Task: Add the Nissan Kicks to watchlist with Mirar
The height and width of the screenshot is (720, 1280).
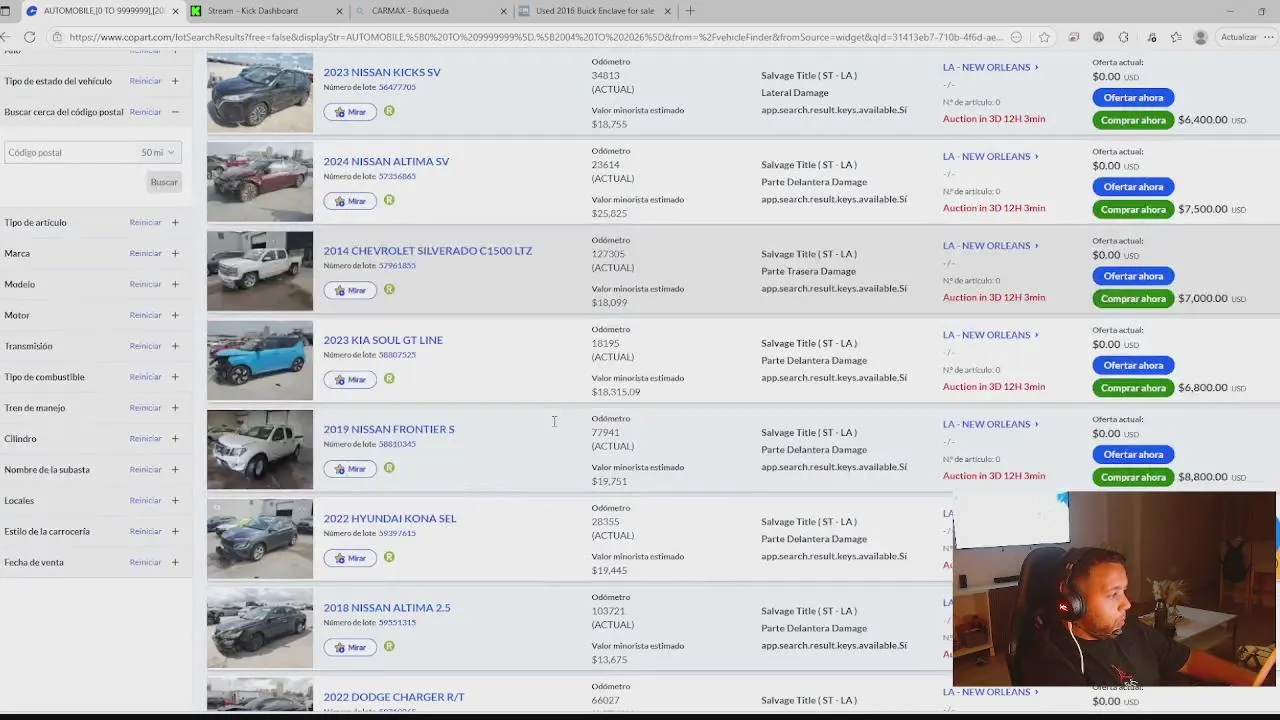Action: (350, 112)
